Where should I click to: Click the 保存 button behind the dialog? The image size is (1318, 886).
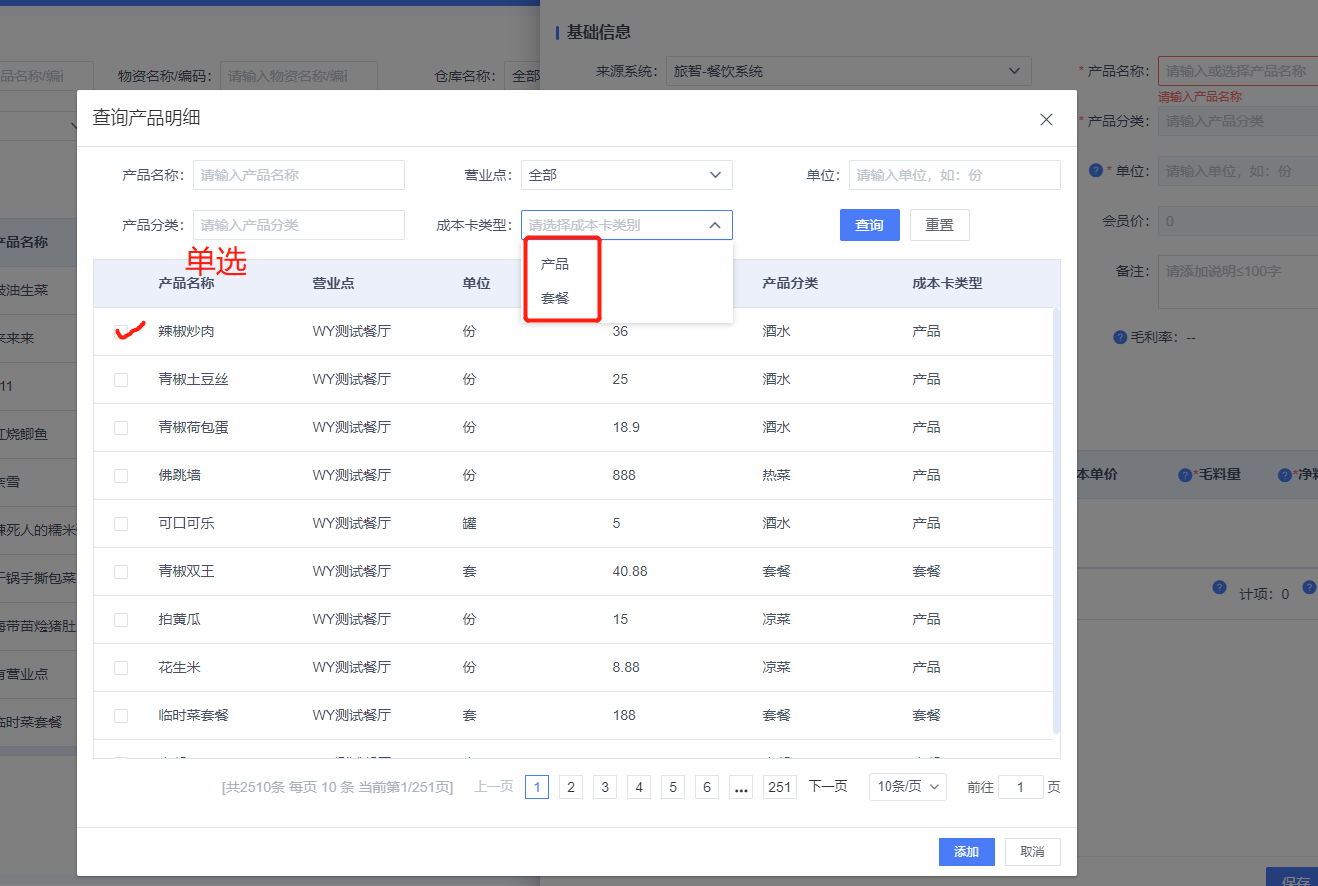coord(1294,877)
